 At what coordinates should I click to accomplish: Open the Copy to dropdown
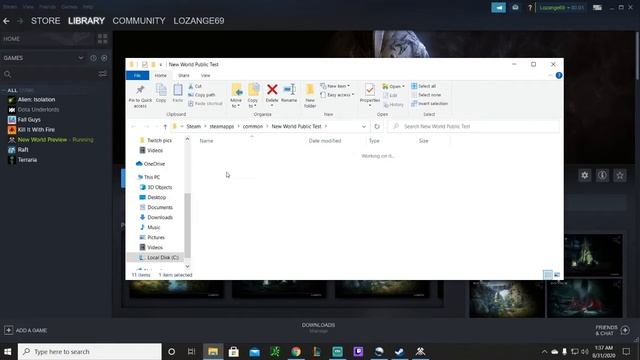253,96
